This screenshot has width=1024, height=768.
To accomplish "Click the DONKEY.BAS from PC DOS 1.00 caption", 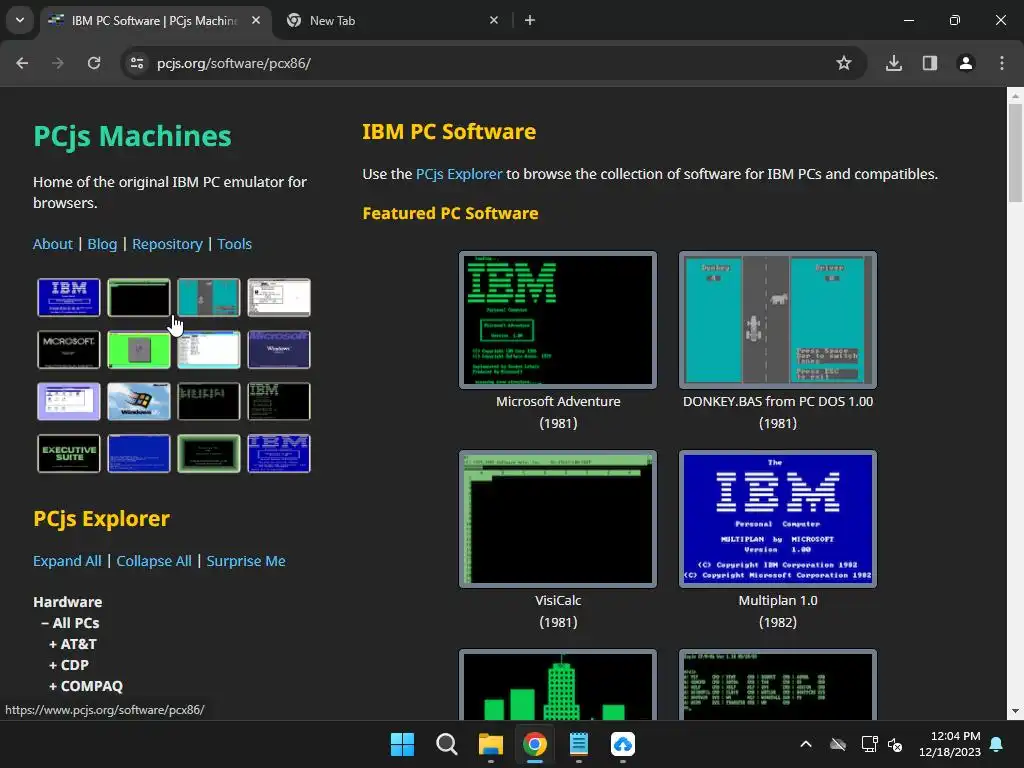I will pos(778,401).
